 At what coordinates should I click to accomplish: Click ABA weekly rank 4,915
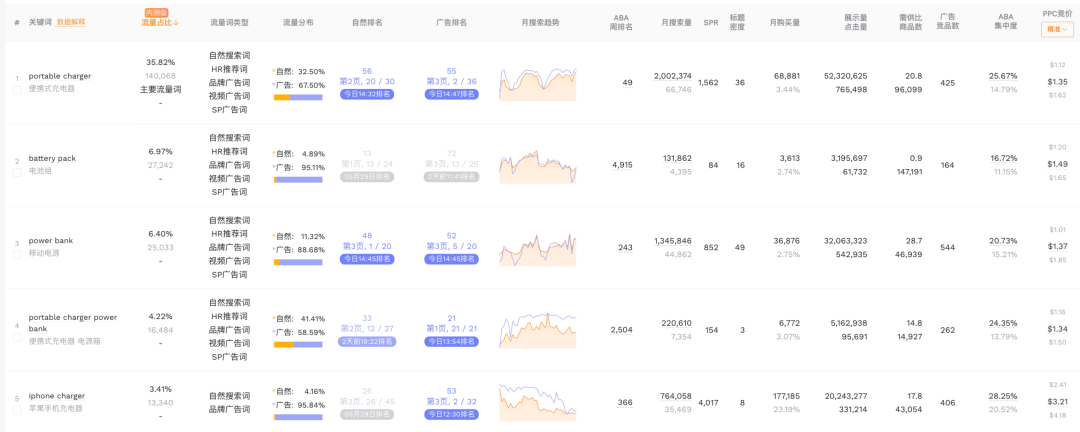tap(621, 165)
